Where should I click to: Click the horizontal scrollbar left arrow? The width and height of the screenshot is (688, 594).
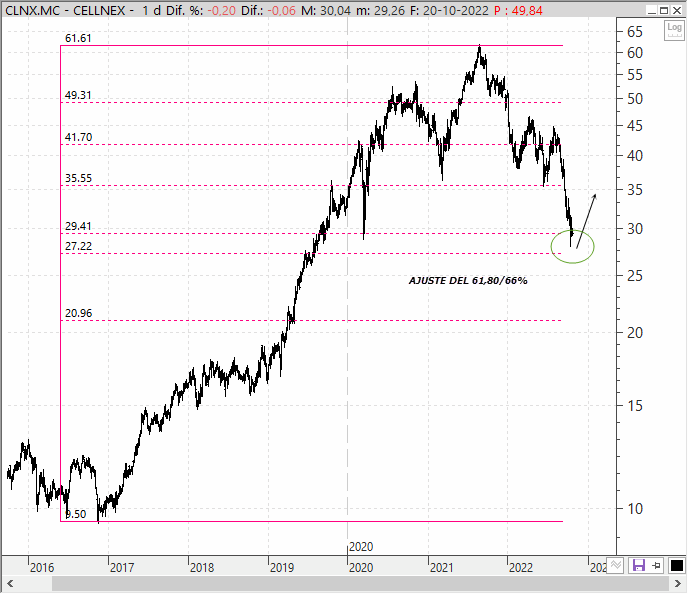coord(10,584)
